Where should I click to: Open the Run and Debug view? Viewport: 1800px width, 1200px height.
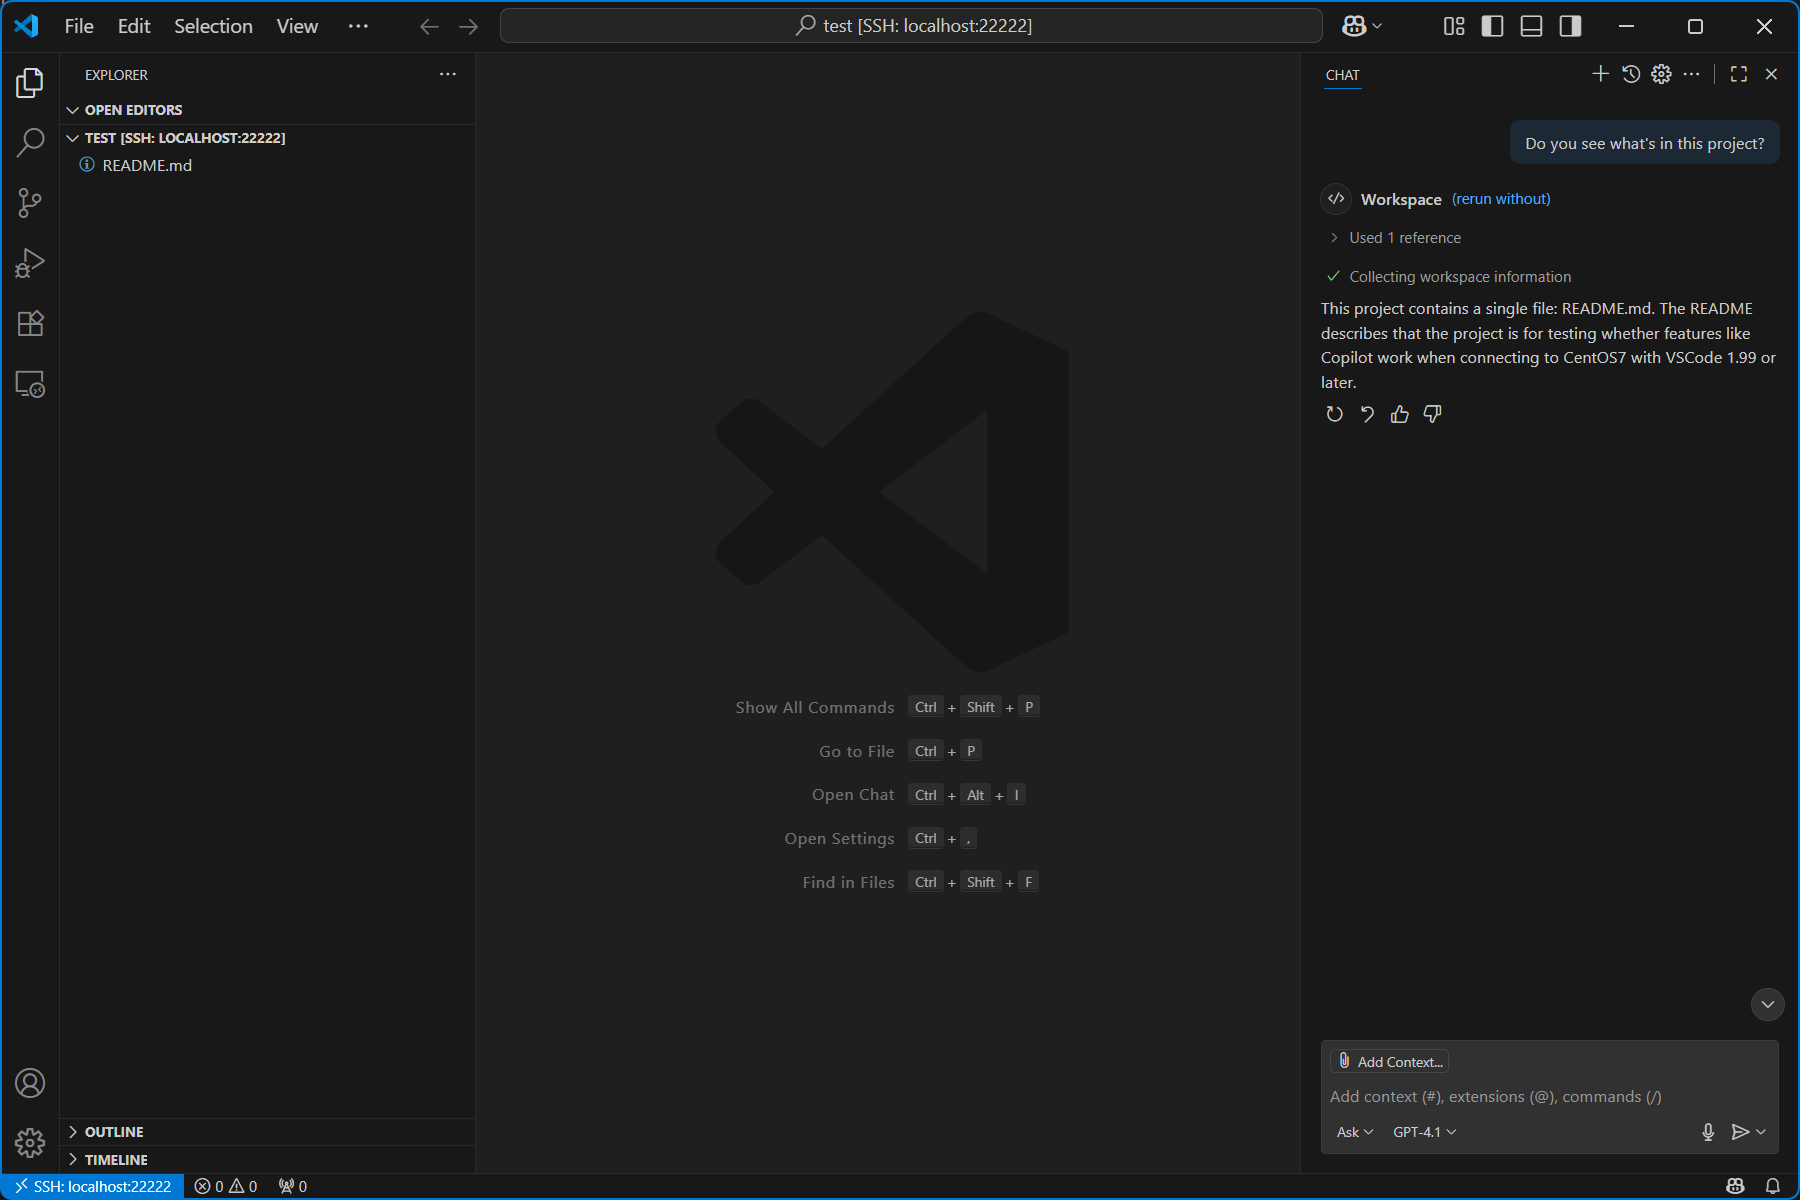point(30,264)
